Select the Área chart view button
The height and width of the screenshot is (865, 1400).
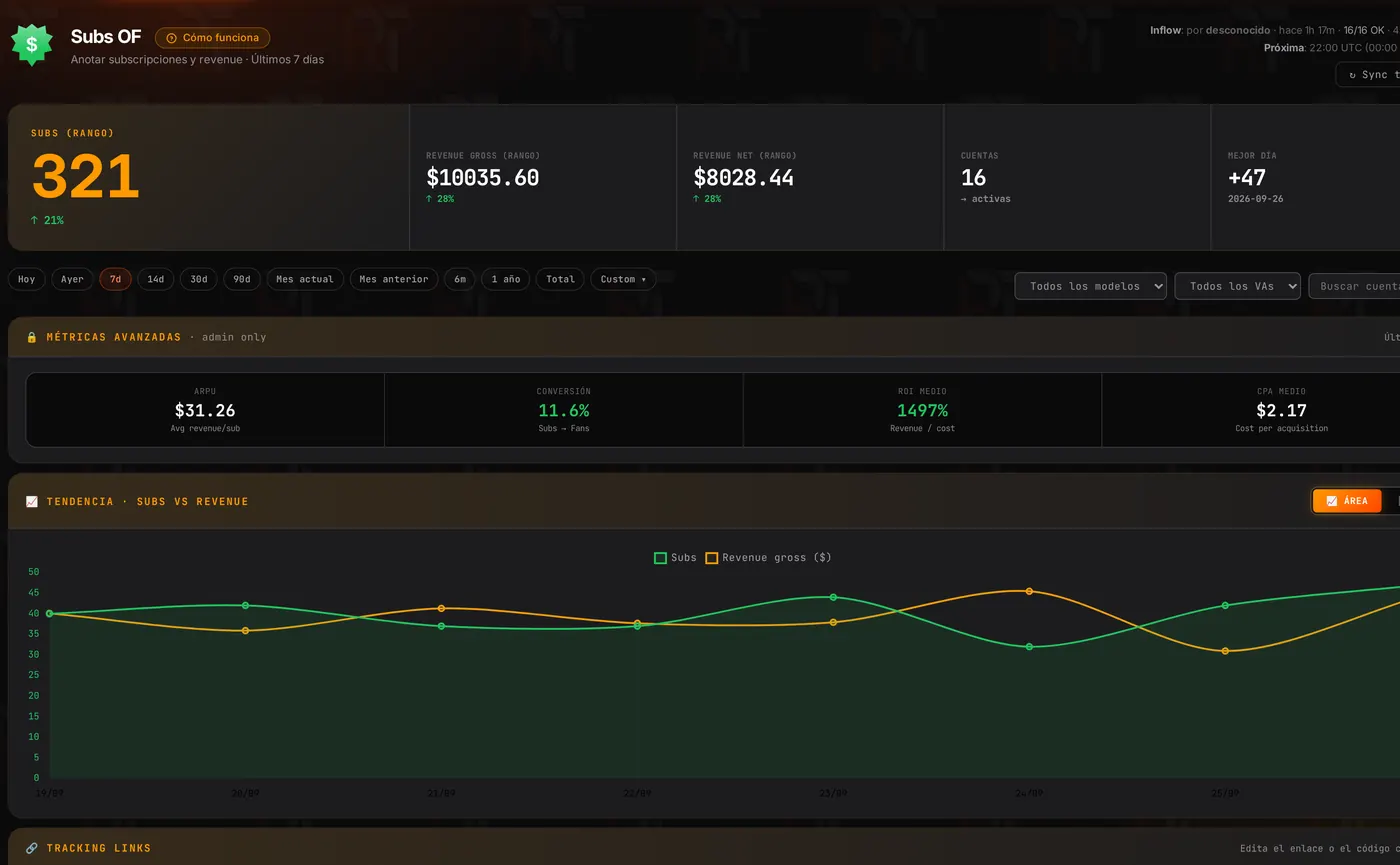[x=1347, y=501]
